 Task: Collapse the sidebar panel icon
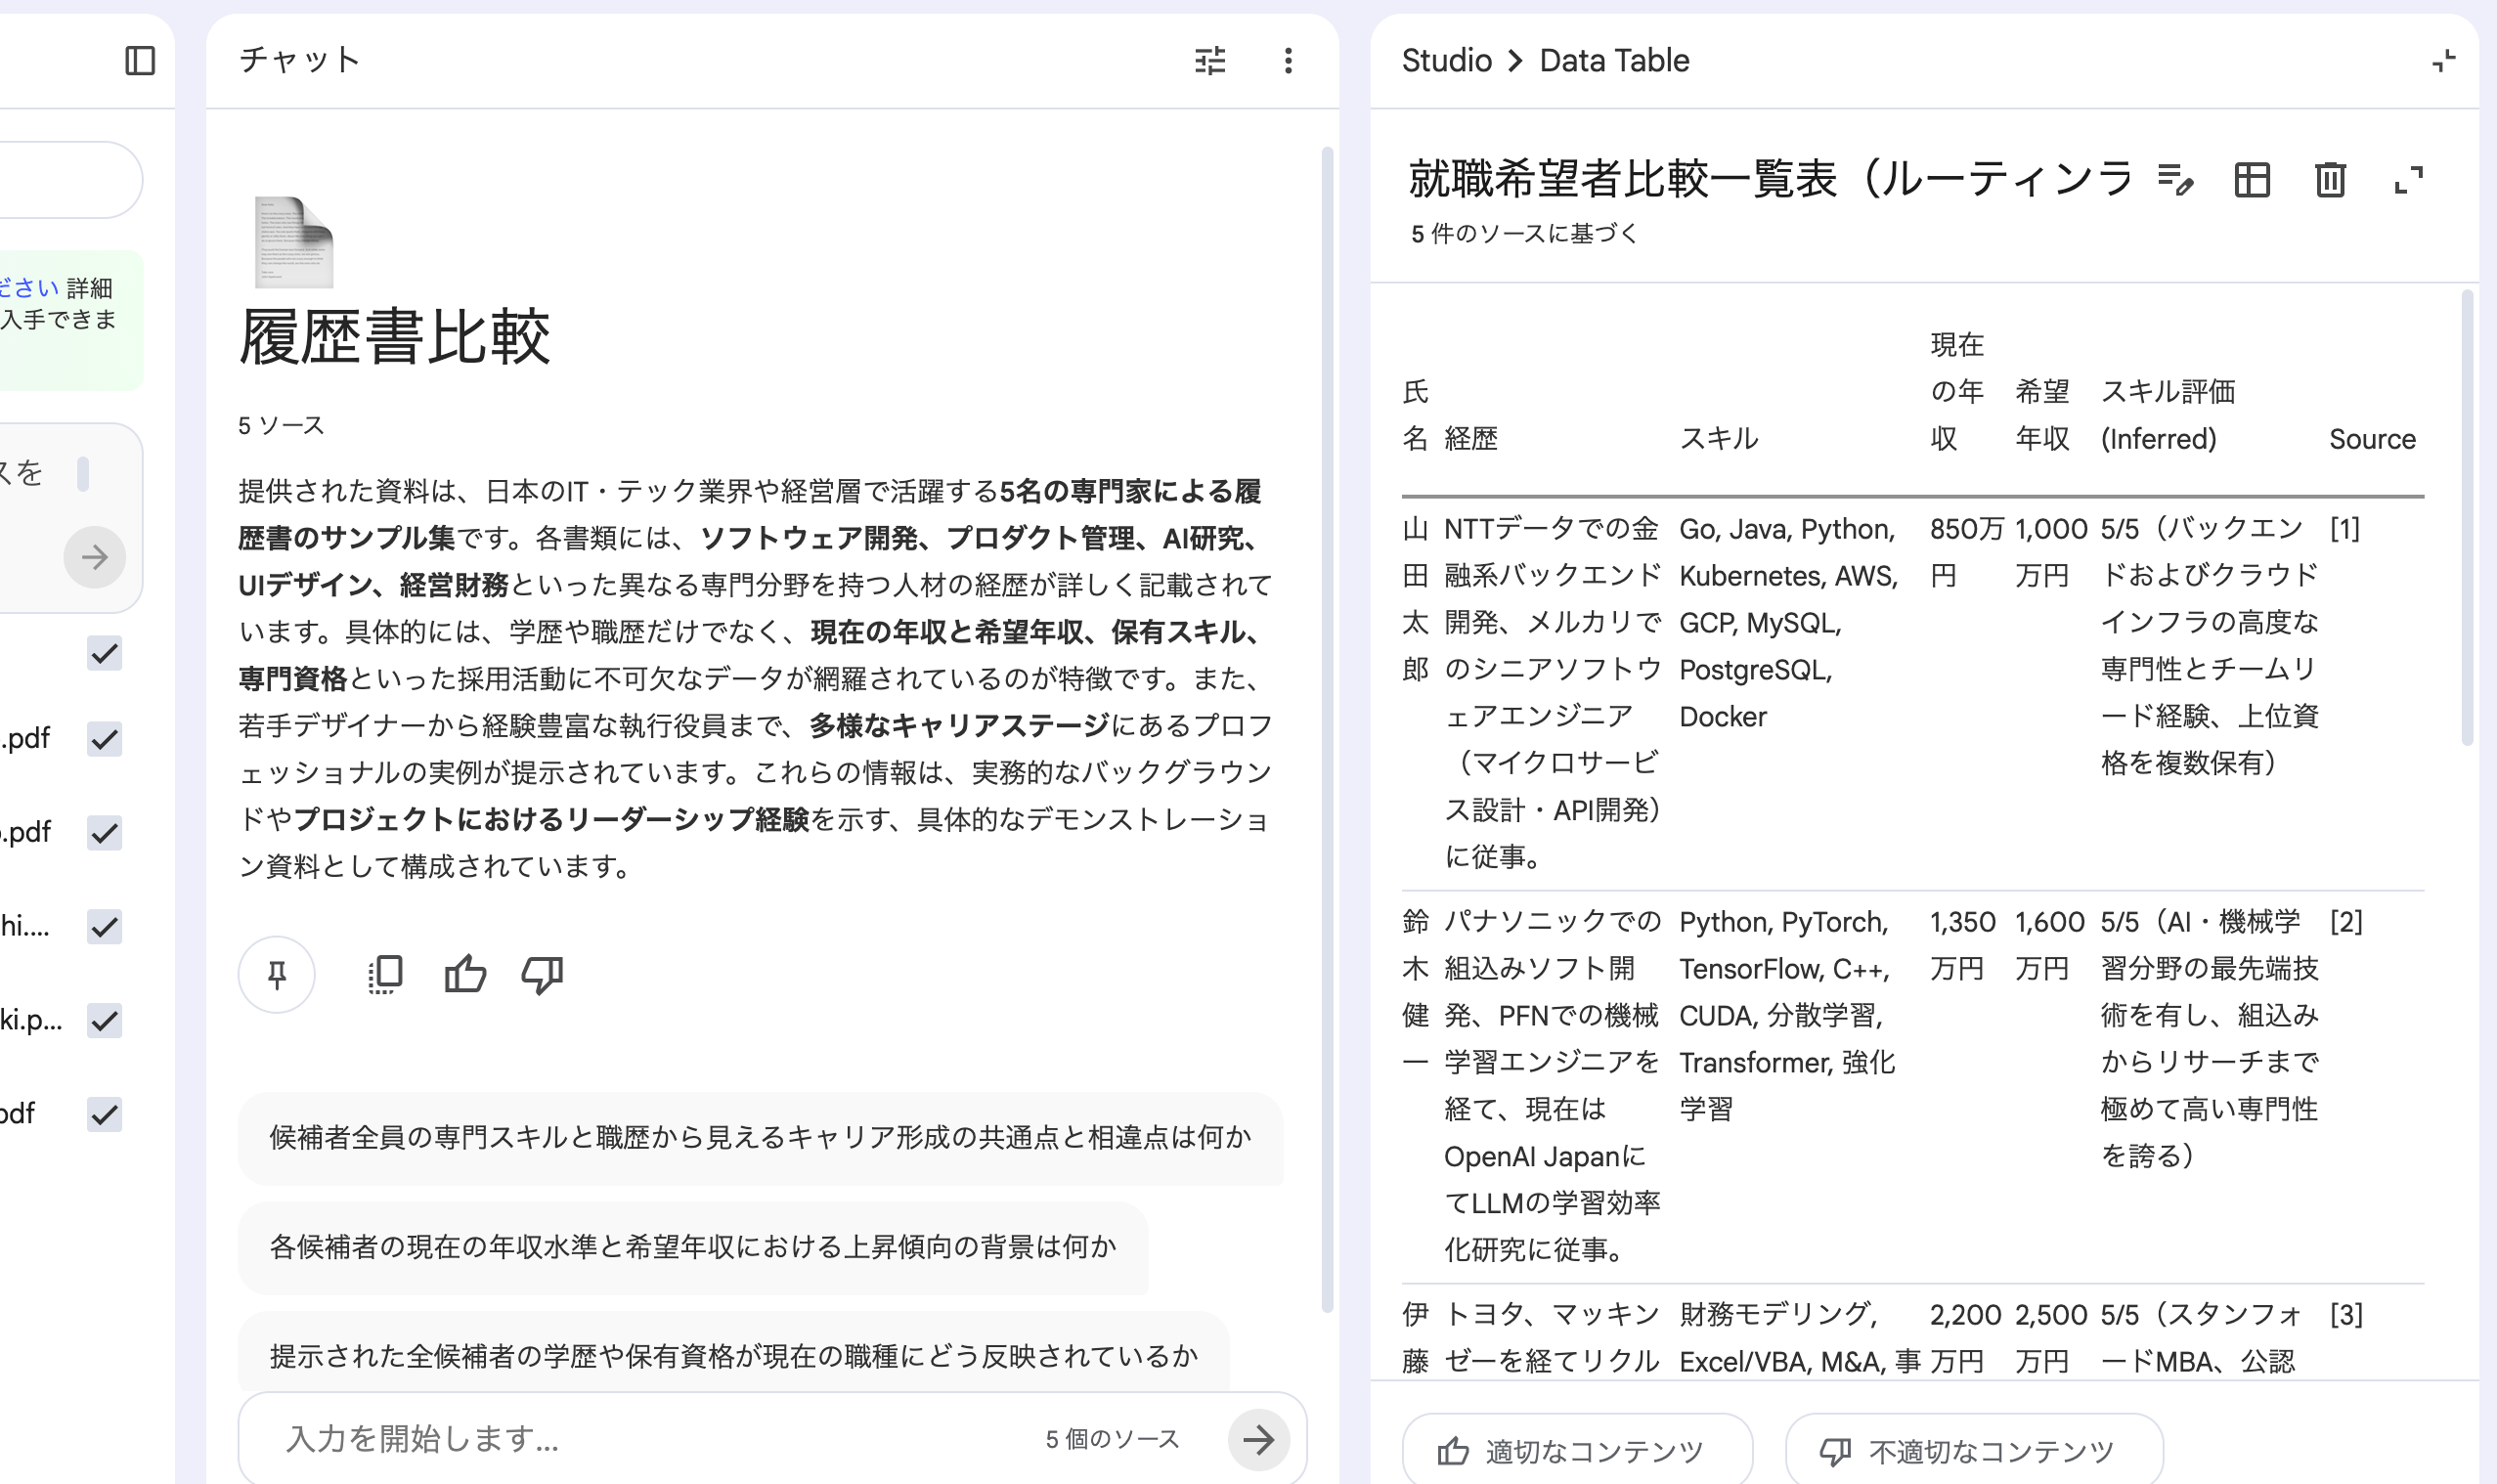pyautogui.click(x=140, y=61)
